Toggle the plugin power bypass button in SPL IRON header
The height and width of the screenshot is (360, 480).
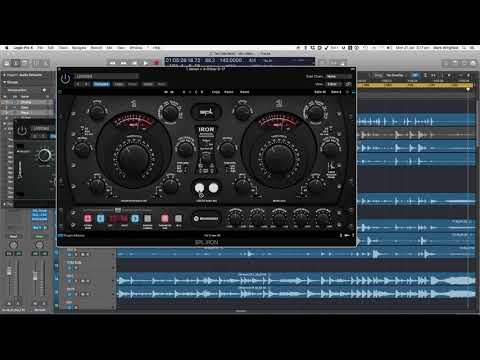tap(65, 79)
